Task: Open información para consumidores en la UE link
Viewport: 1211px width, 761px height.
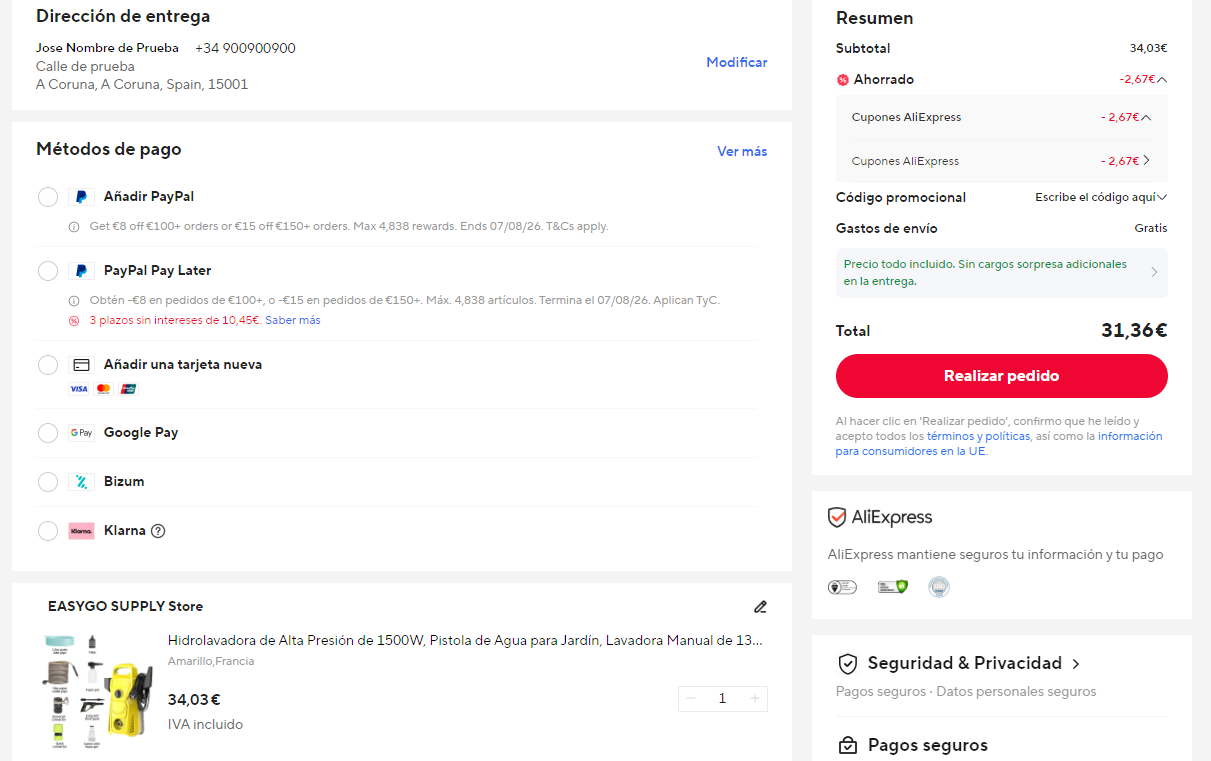Action: click(x=1000, y=444)
